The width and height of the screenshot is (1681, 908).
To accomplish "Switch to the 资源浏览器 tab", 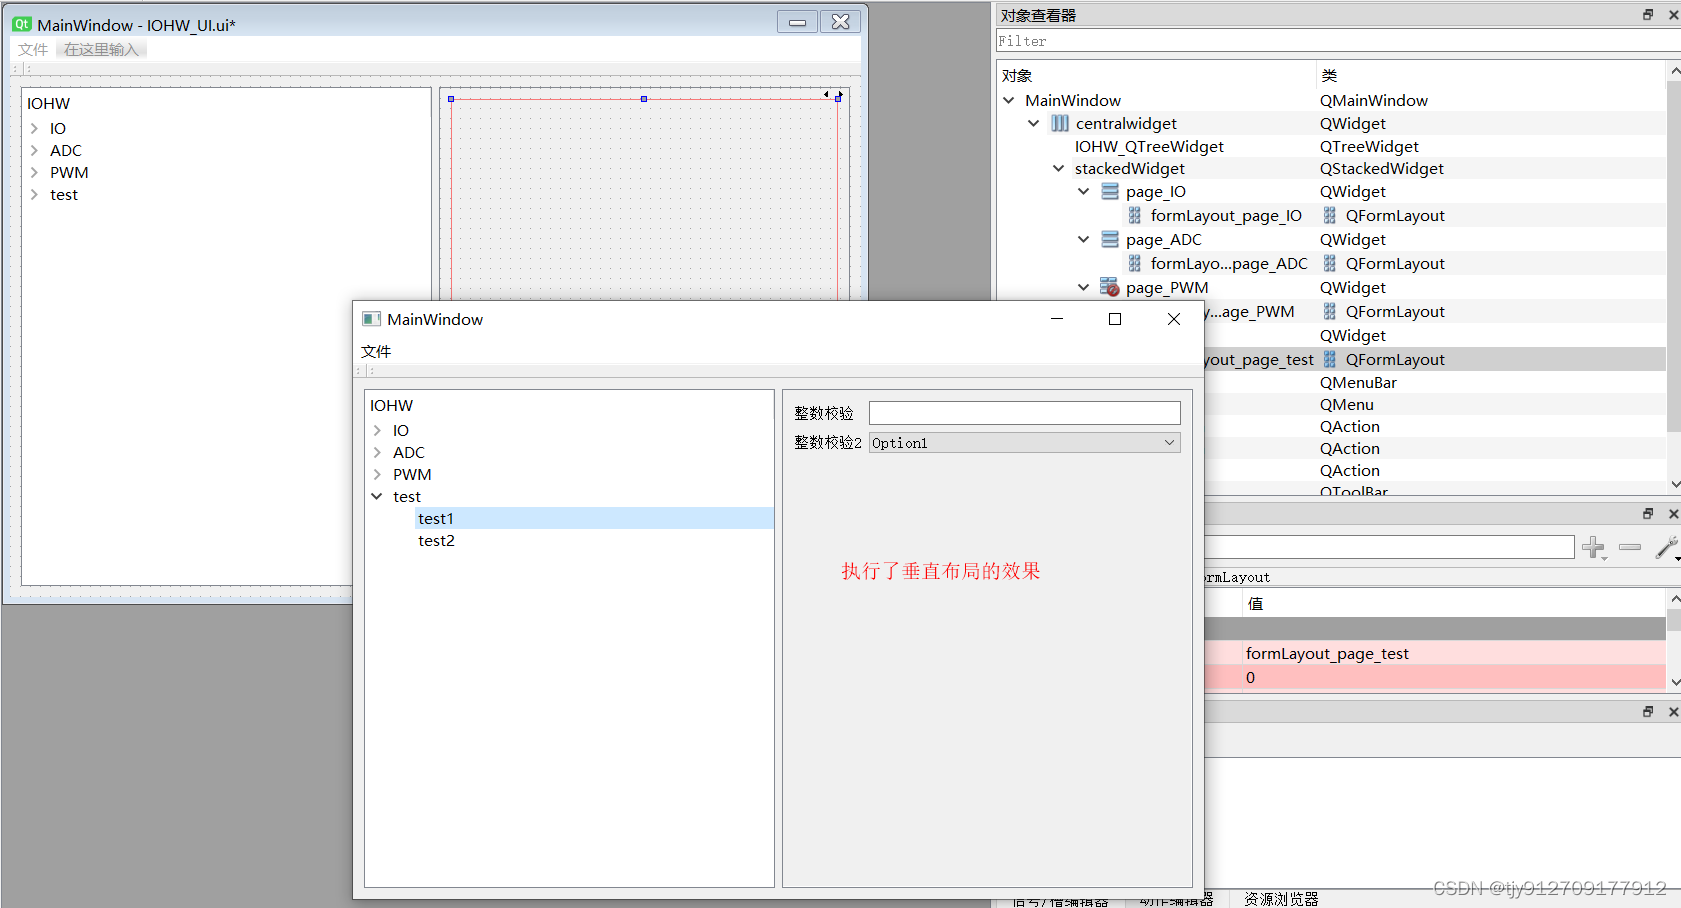I will (x=1281, y=899).
